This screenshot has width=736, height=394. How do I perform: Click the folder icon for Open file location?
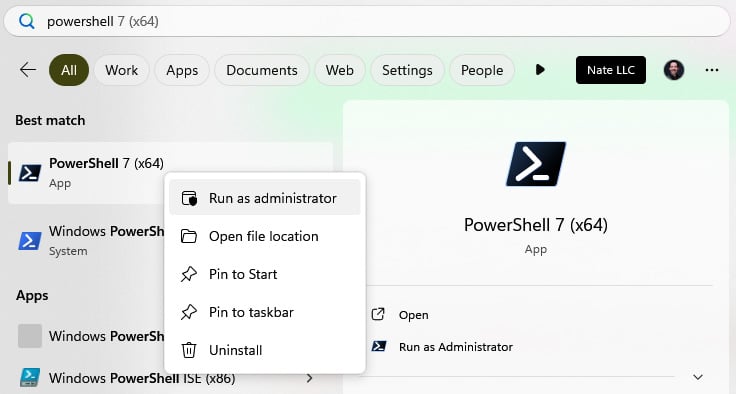pyautogui.click(x=189, y=236)
